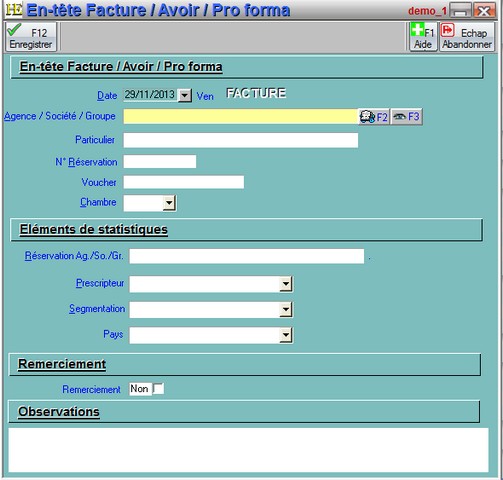This screenshot has width=503, height=480.
Task: Click inside the Observations text area
Action: (248, 450)
